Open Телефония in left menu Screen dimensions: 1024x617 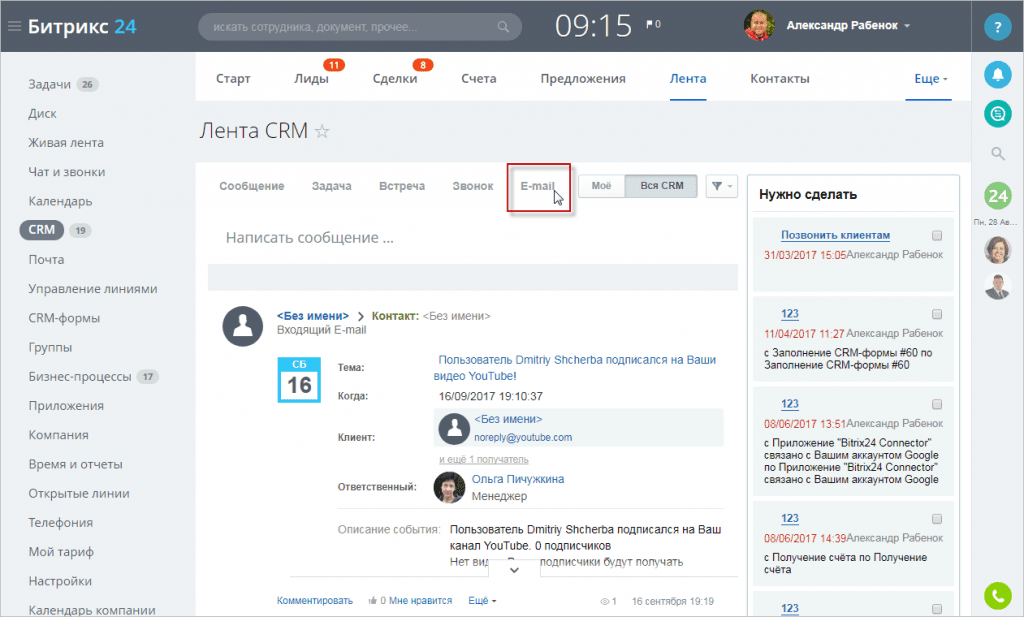61,522
